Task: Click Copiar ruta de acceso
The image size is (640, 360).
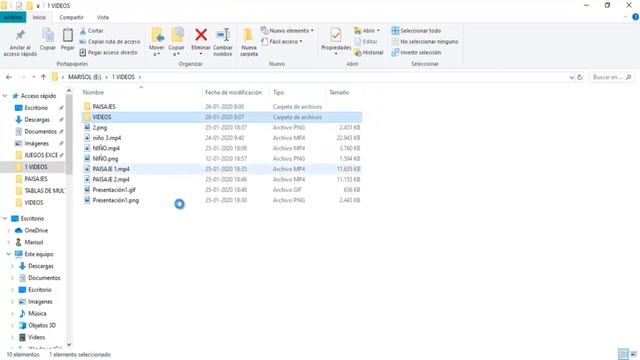Action: (x=110, y=42)
